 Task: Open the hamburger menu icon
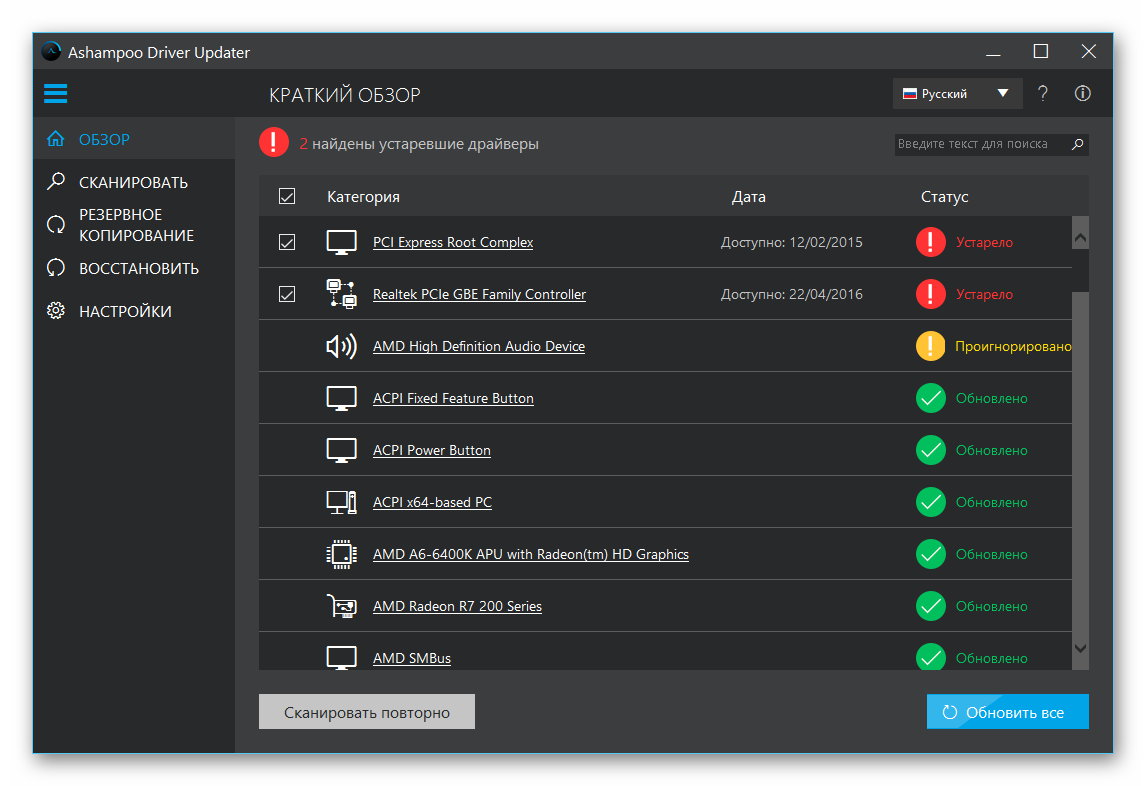click(56, 94)
